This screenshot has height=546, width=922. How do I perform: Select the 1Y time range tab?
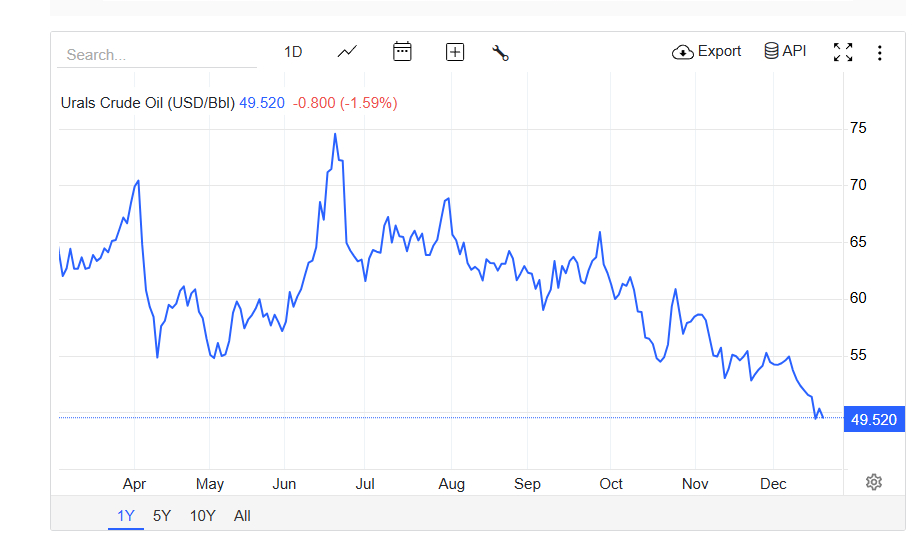(x=126, y=516)
